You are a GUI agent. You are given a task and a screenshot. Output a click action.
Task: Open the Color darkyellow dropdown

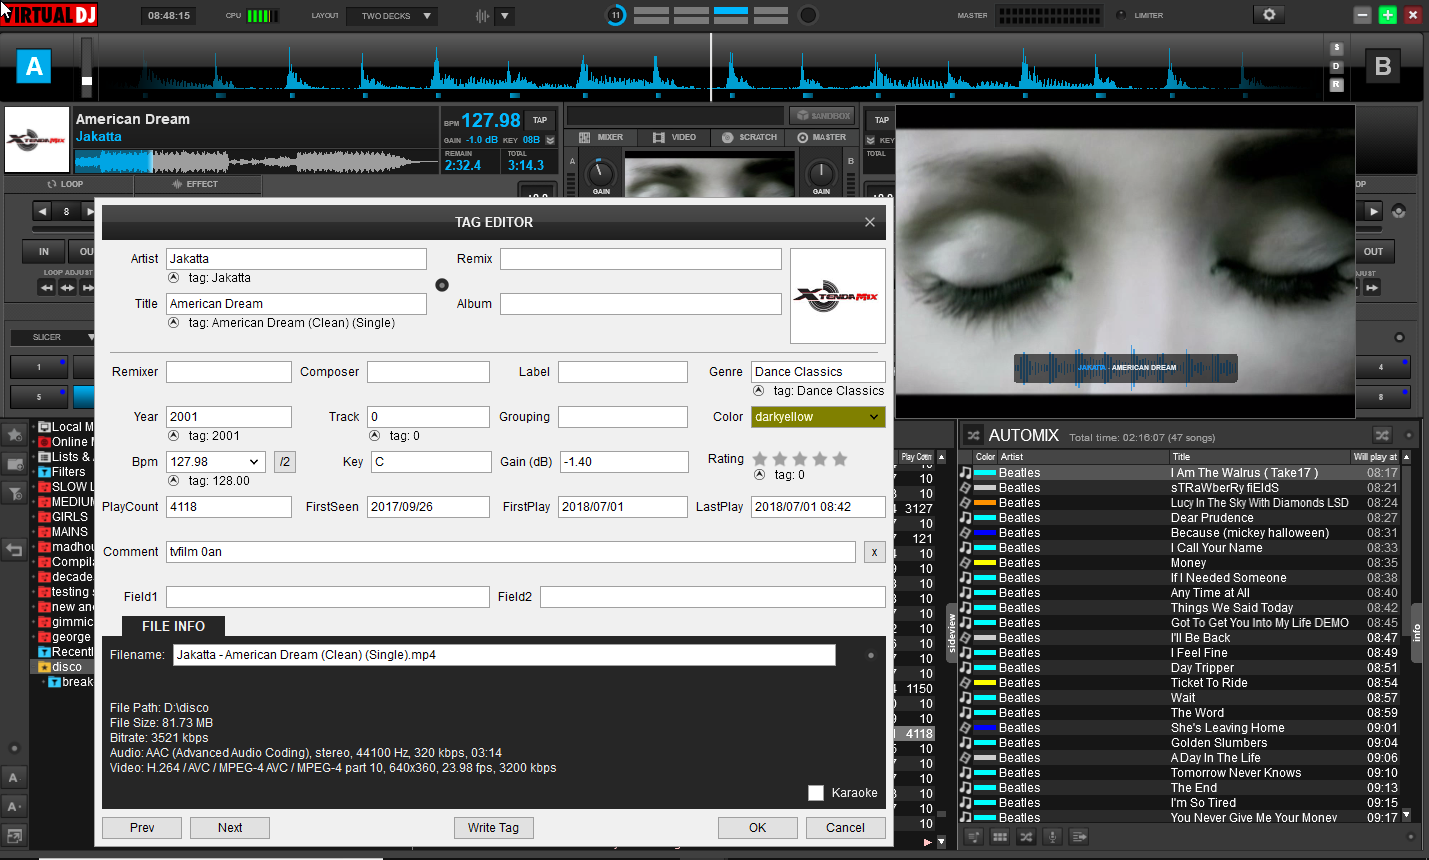click(818, 417)
